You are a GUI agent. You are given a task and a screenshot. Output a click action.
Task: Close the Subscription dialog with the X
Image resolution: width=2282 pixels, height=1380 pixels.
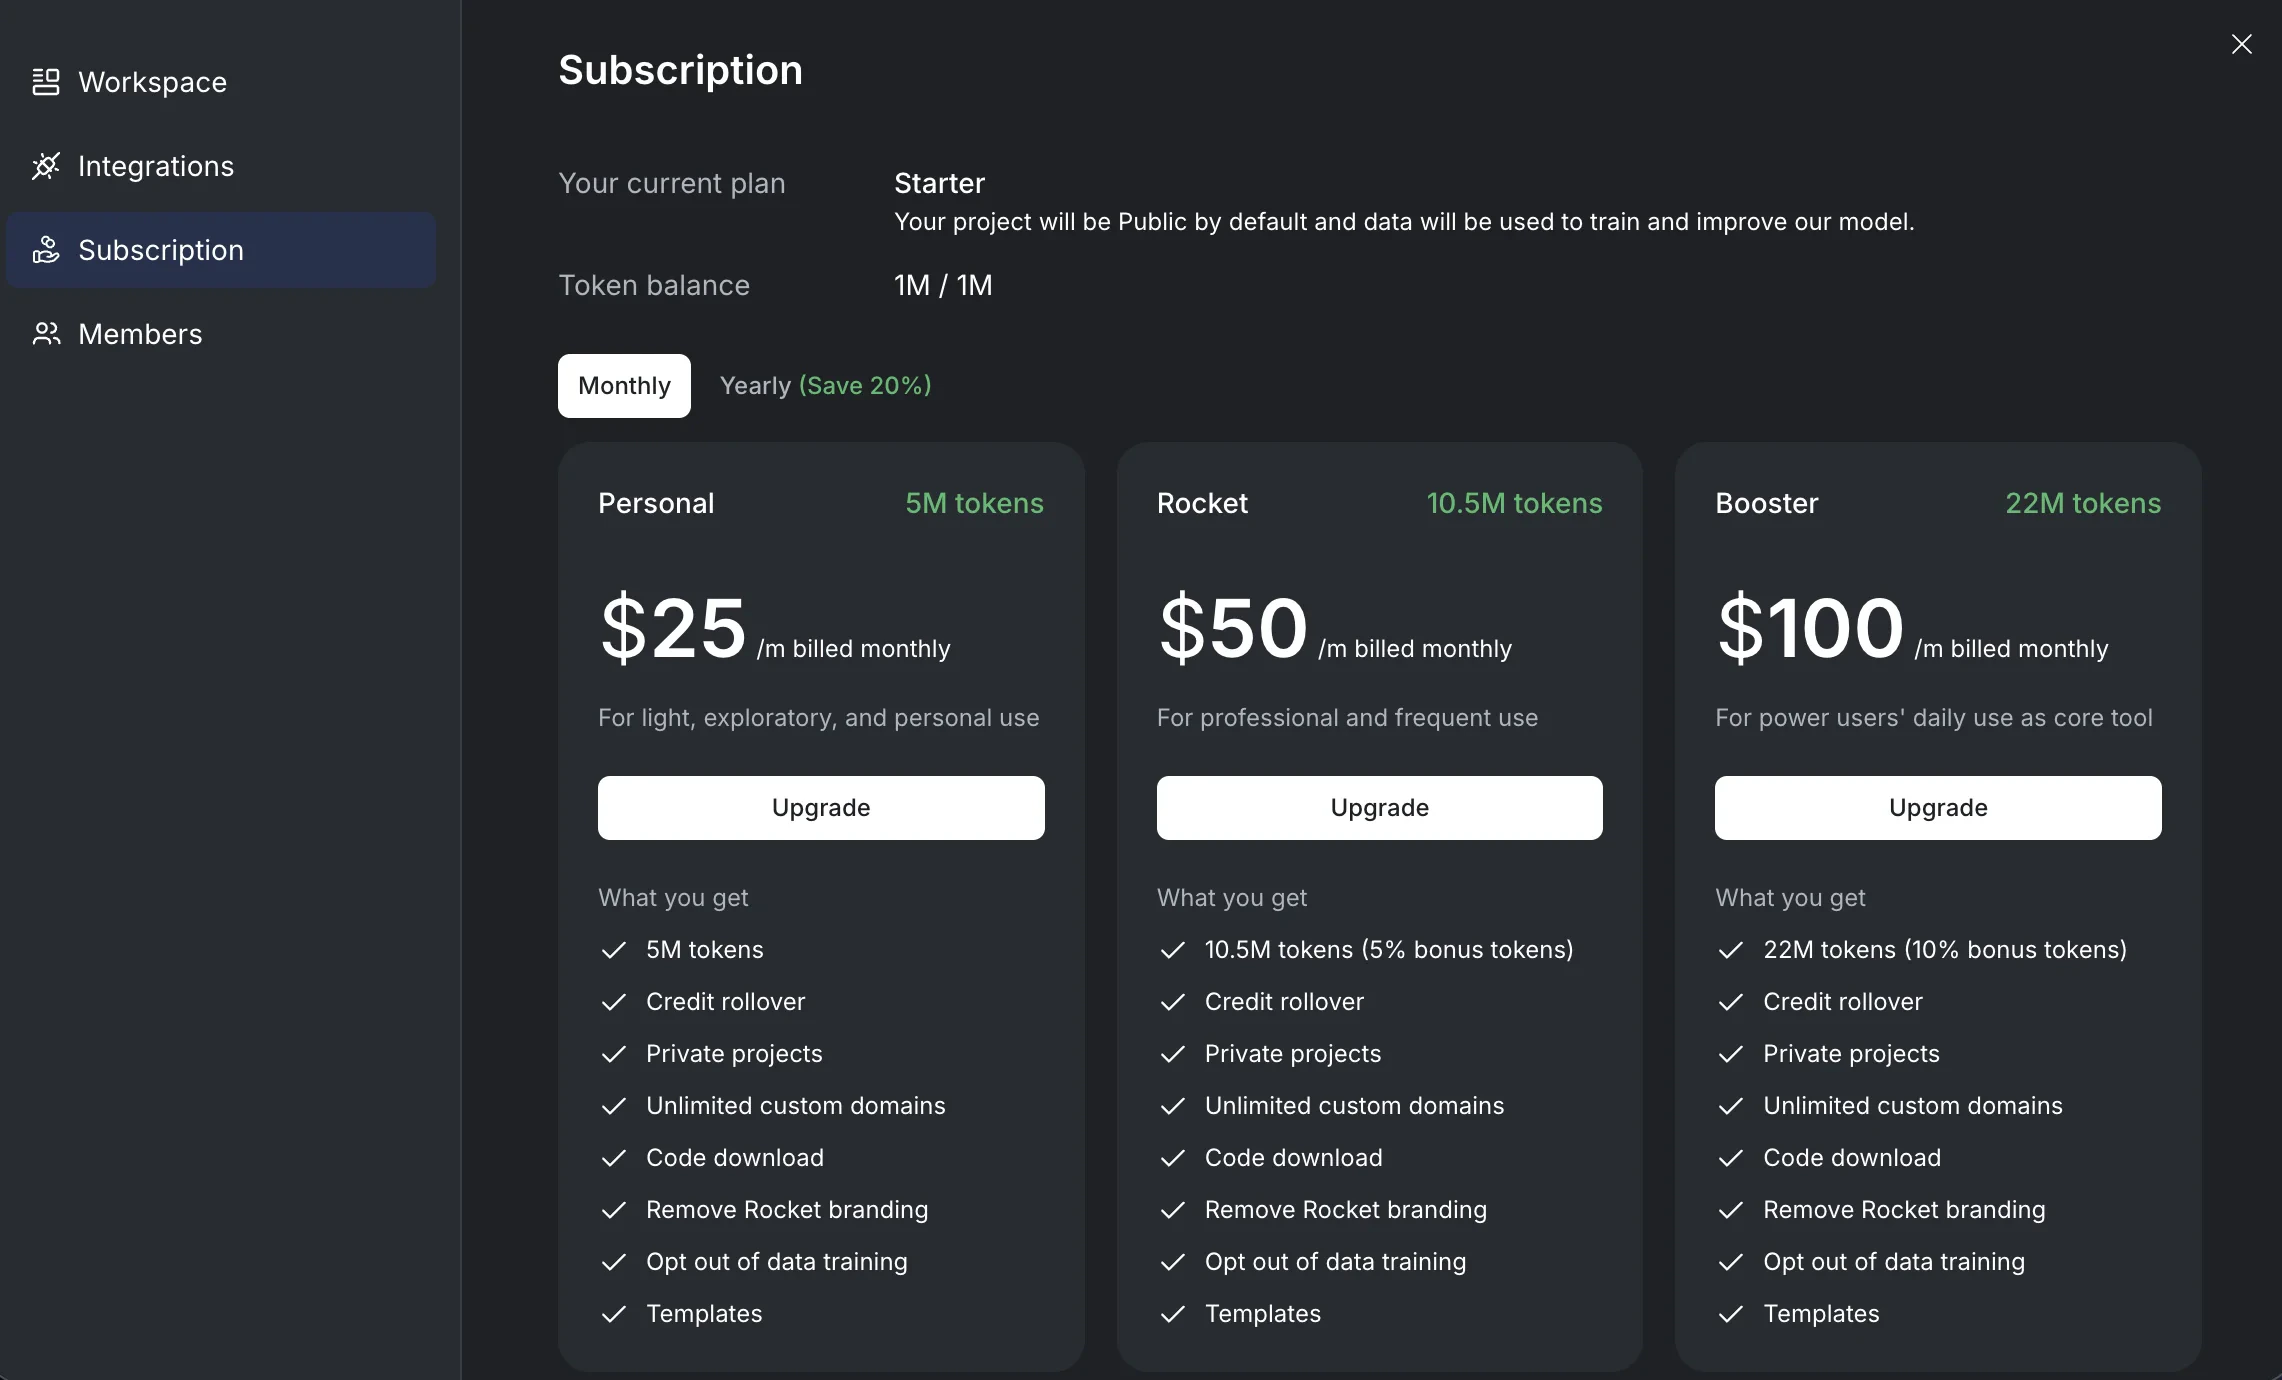2243,44
